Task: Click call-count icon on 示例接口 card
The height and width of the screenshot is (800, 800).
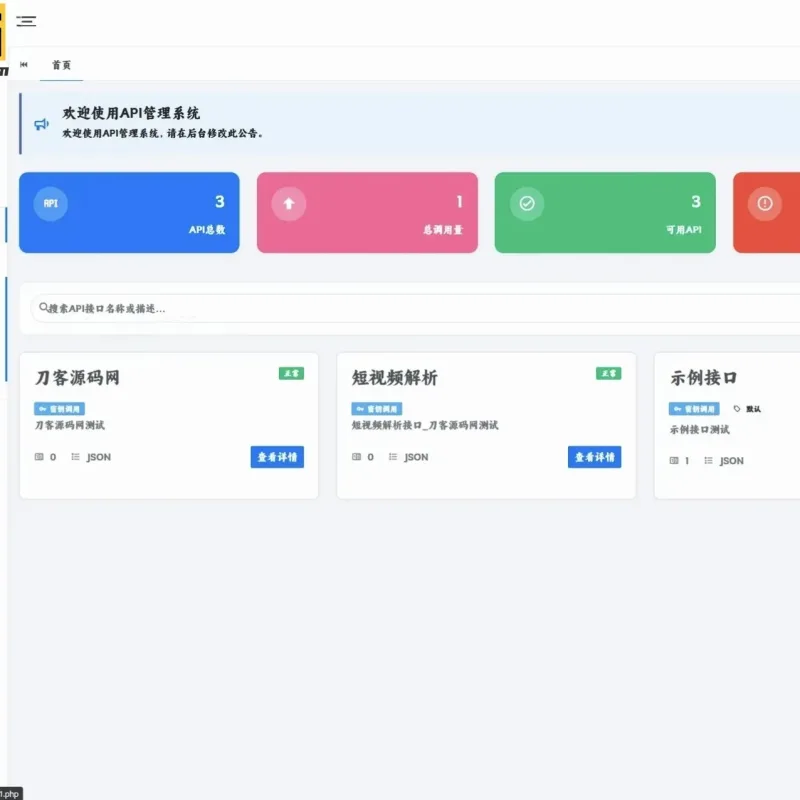Action: click(x=673, y=460)
